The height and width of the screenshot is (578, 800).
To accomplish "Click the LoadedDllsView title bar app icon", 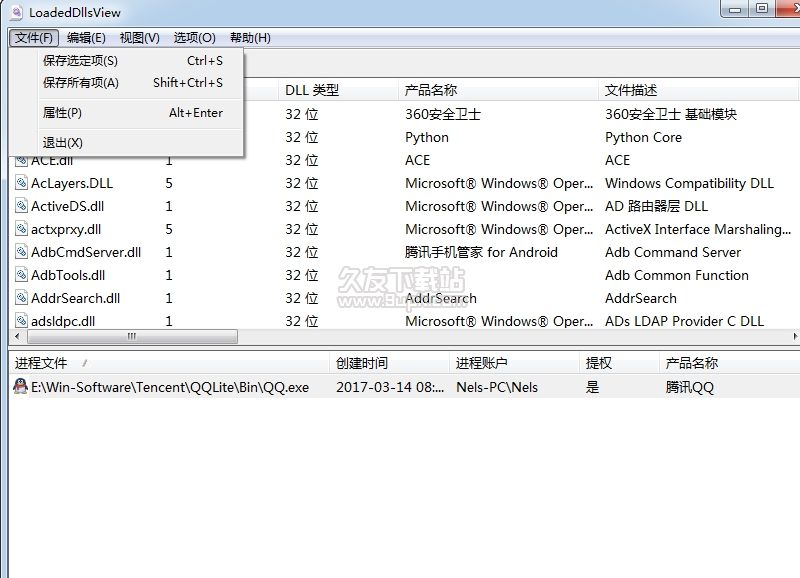I will 17,12.
